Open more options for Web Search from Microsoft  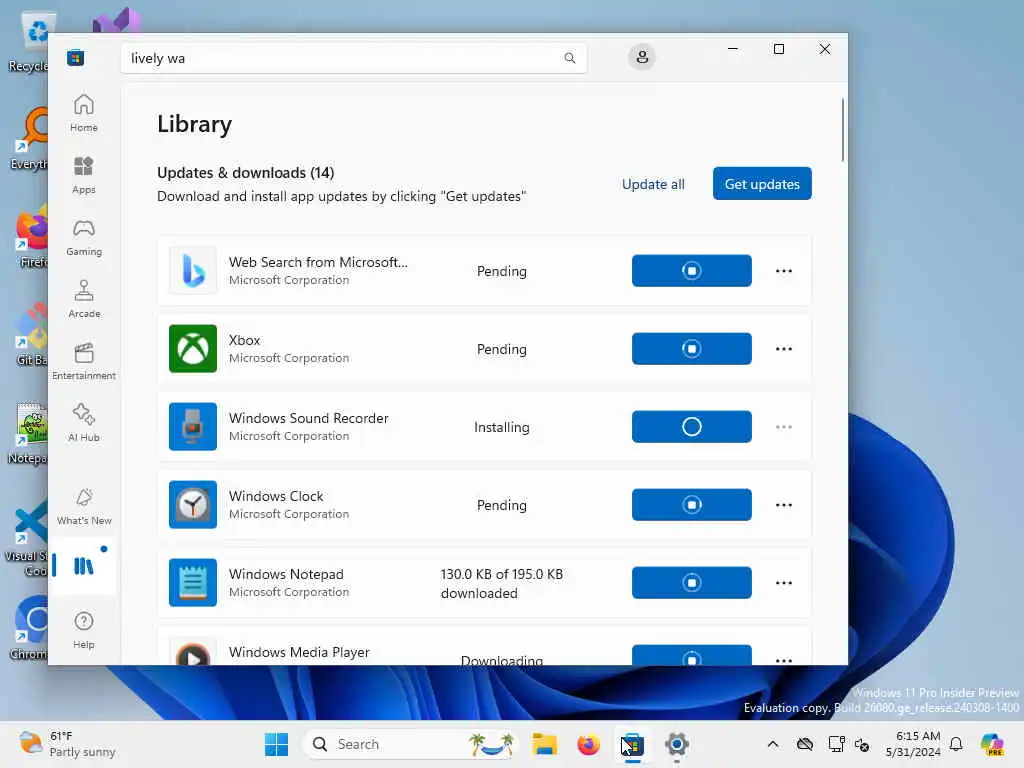(x=784, y=270)
